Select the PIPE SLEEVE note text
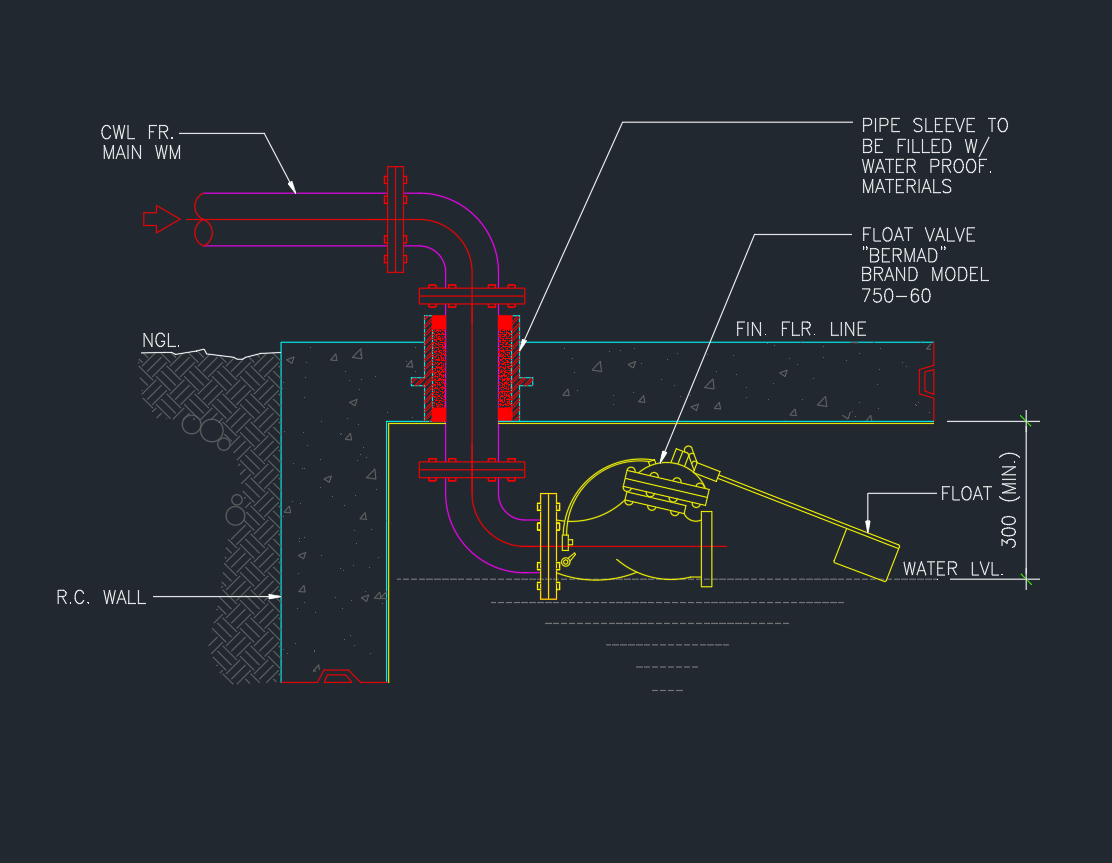1112x863 pixels. click(x=934, y=156)
